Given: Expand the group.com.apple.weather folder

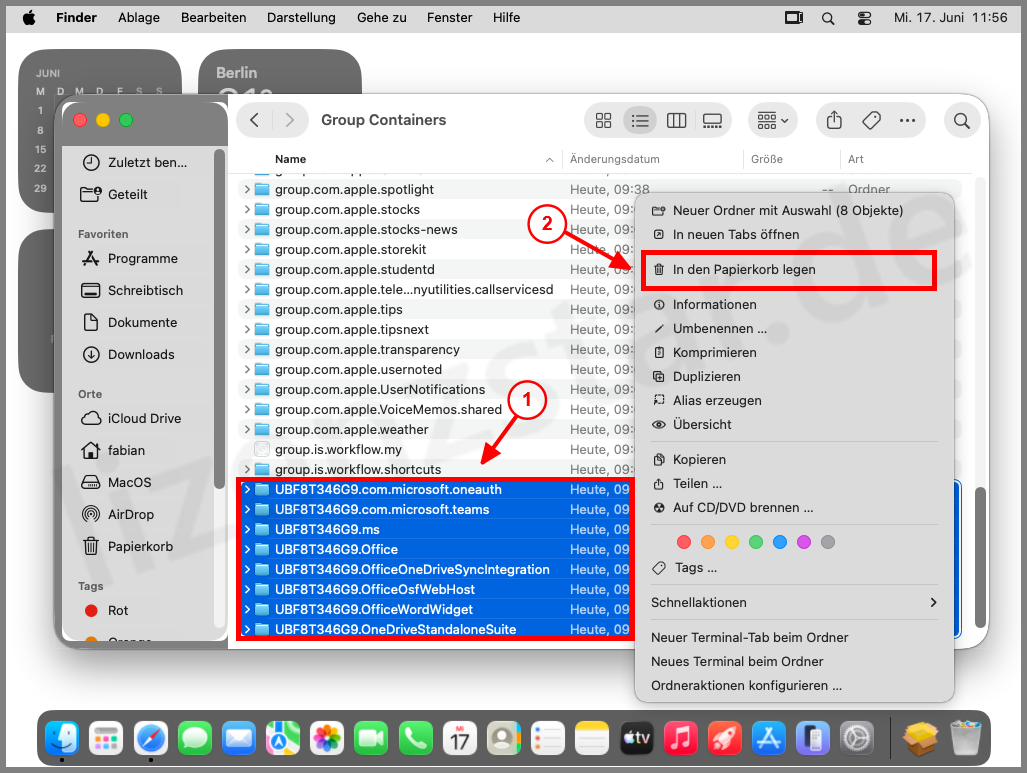Looking at the screenshot, I should (x=246, y=430).
